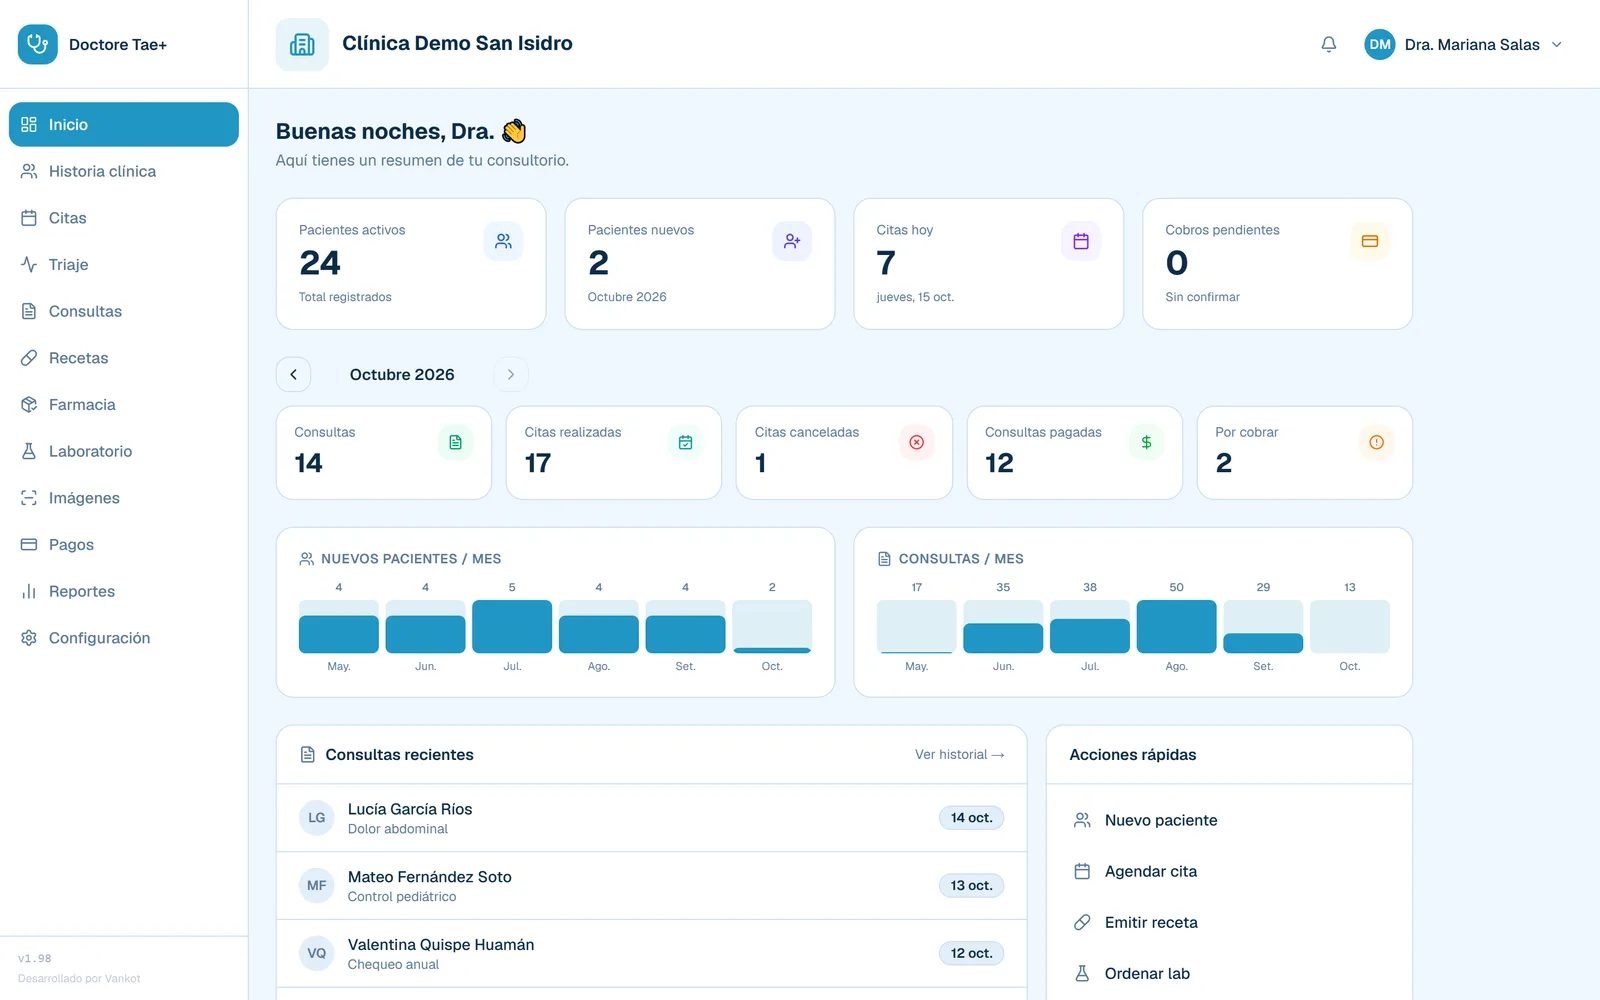Click the VQ avatar for Valentina Quispe

click(x=317, y=954)
